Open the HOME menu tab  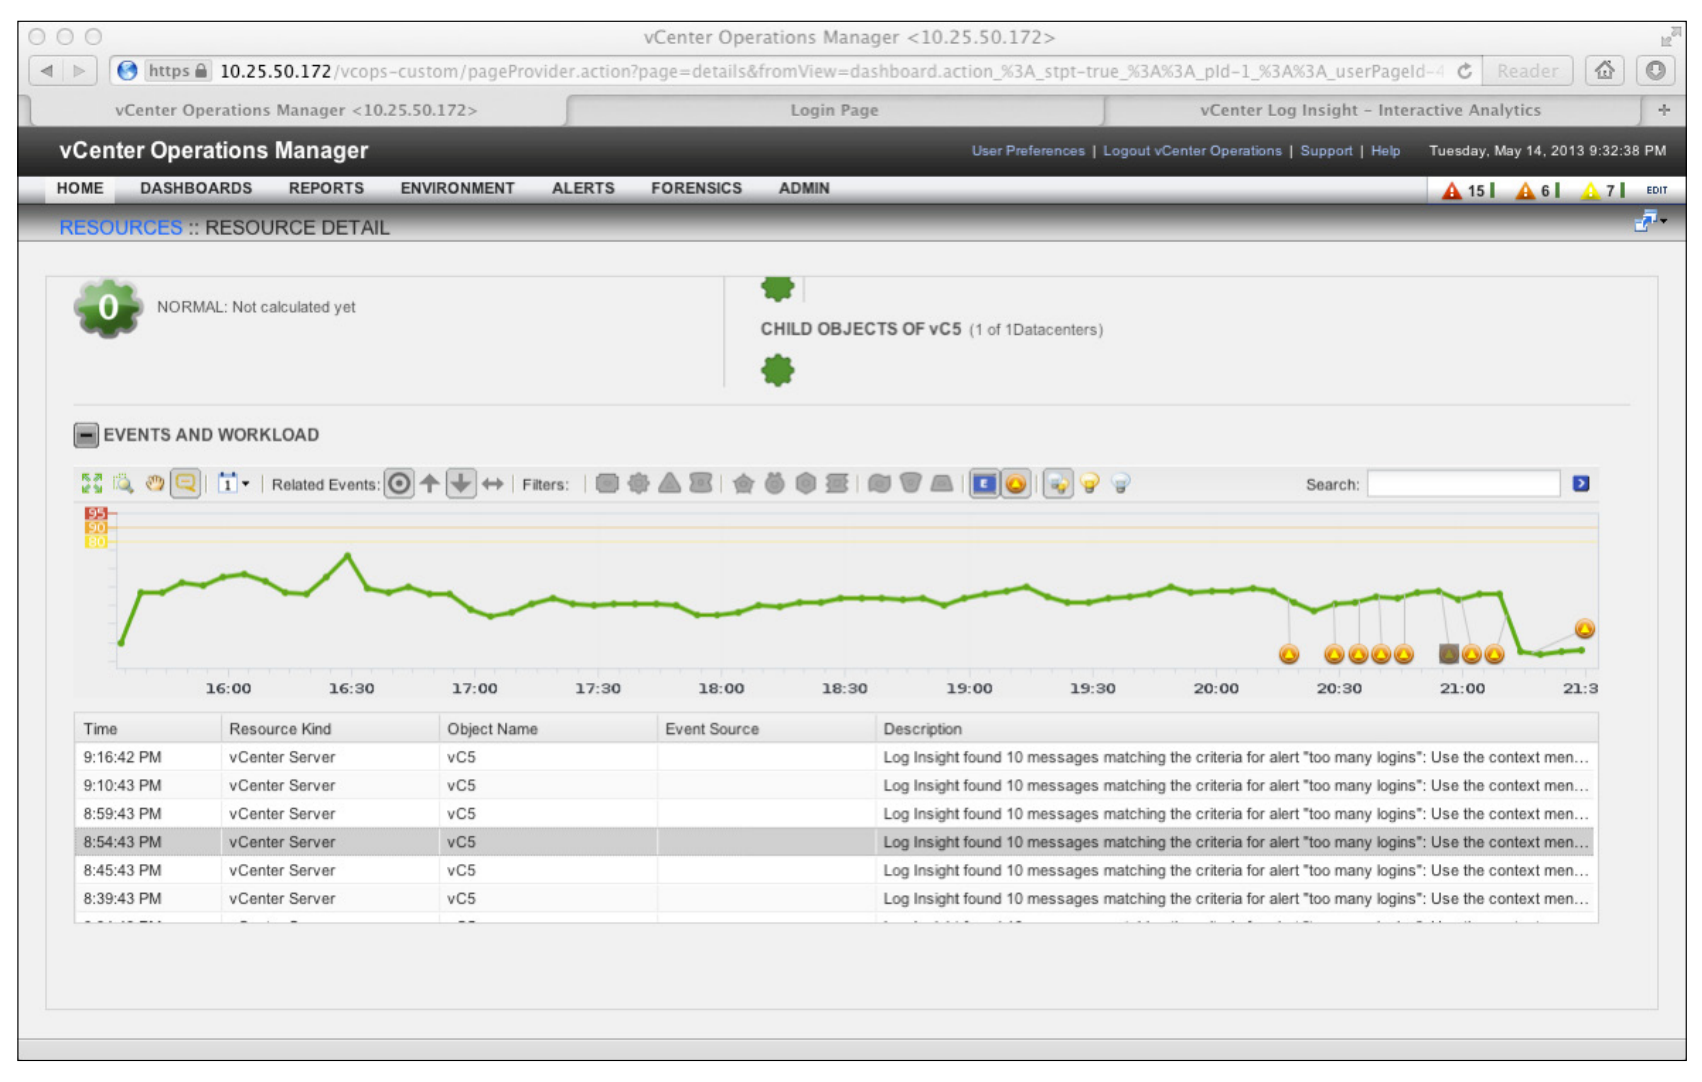80,188
